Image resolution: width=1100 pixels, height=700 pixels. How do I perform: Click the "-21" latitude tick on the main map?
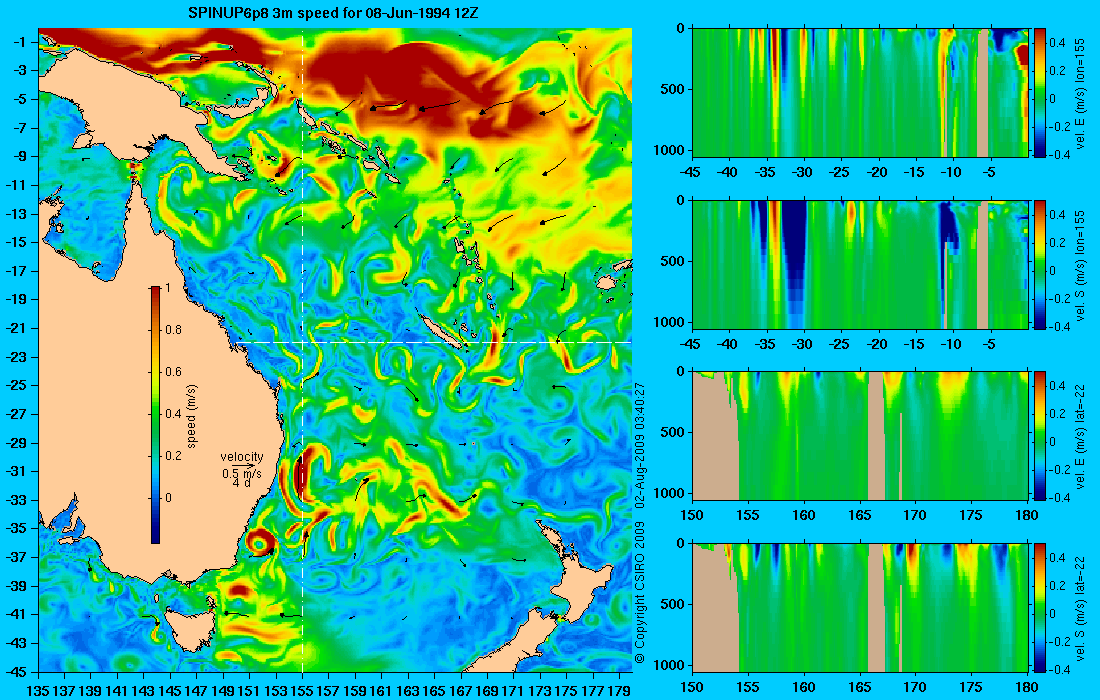[17, 328]
